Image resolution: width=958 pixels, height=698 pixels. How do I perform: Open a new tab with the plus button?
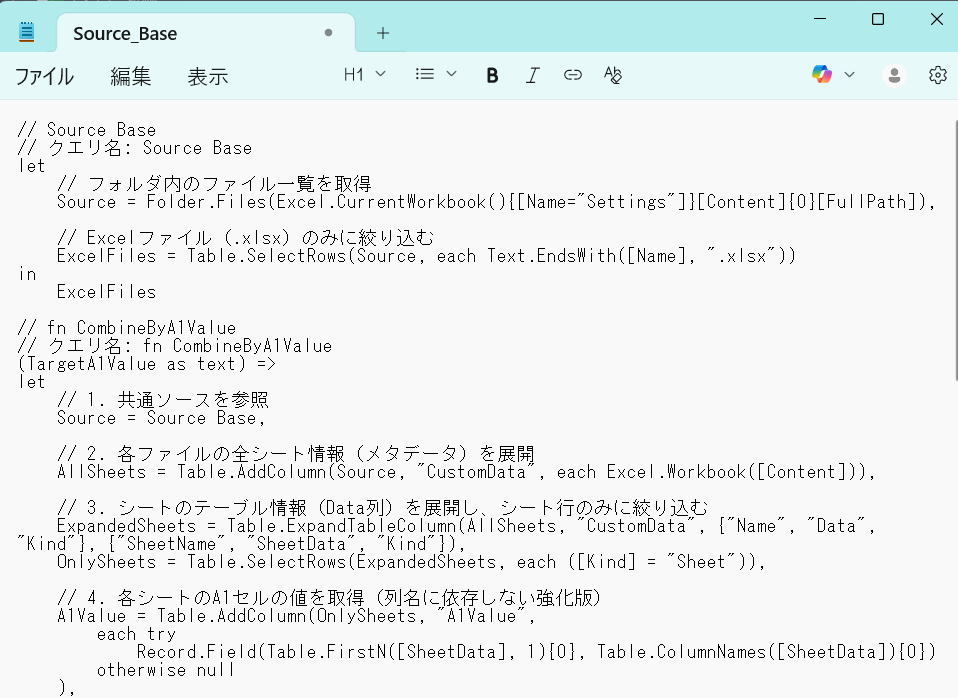tap(382, 33)
